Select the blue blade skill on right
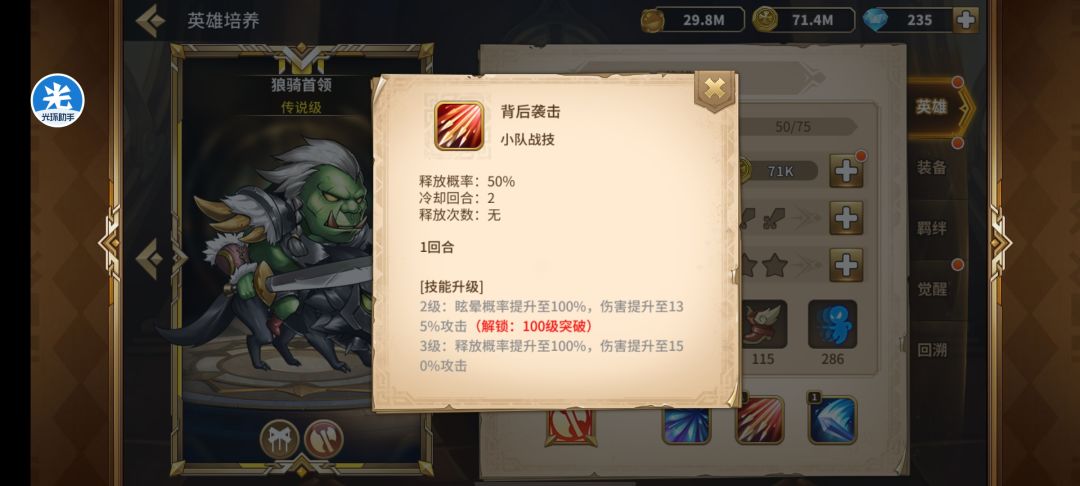 (832, 419)
